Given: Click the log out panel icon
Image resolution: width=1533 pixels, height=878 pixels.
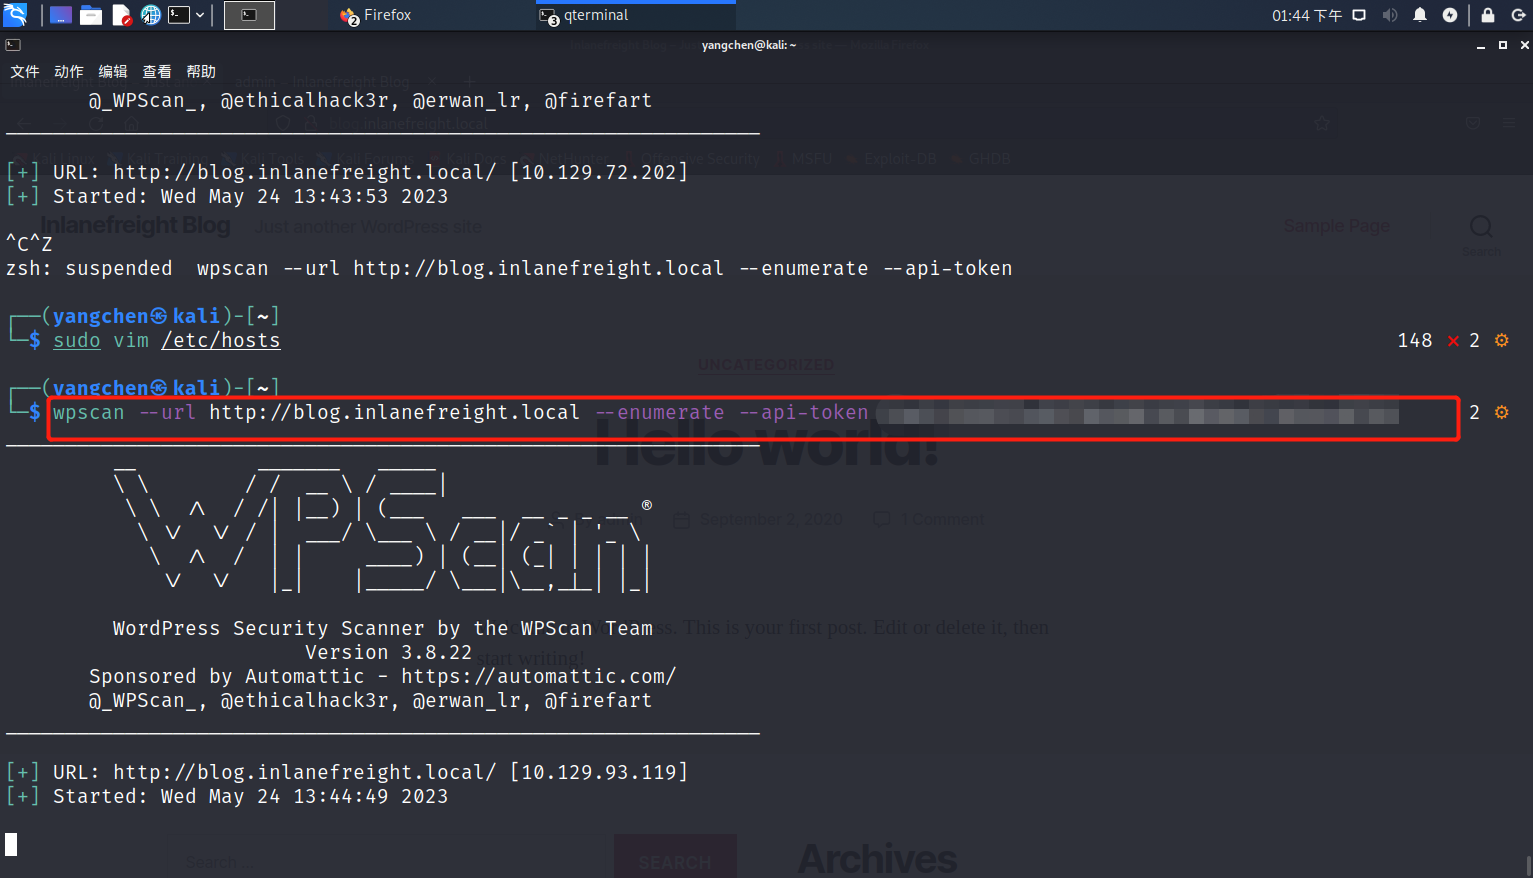Looking at the screenshot, I should pos(1518,15).
